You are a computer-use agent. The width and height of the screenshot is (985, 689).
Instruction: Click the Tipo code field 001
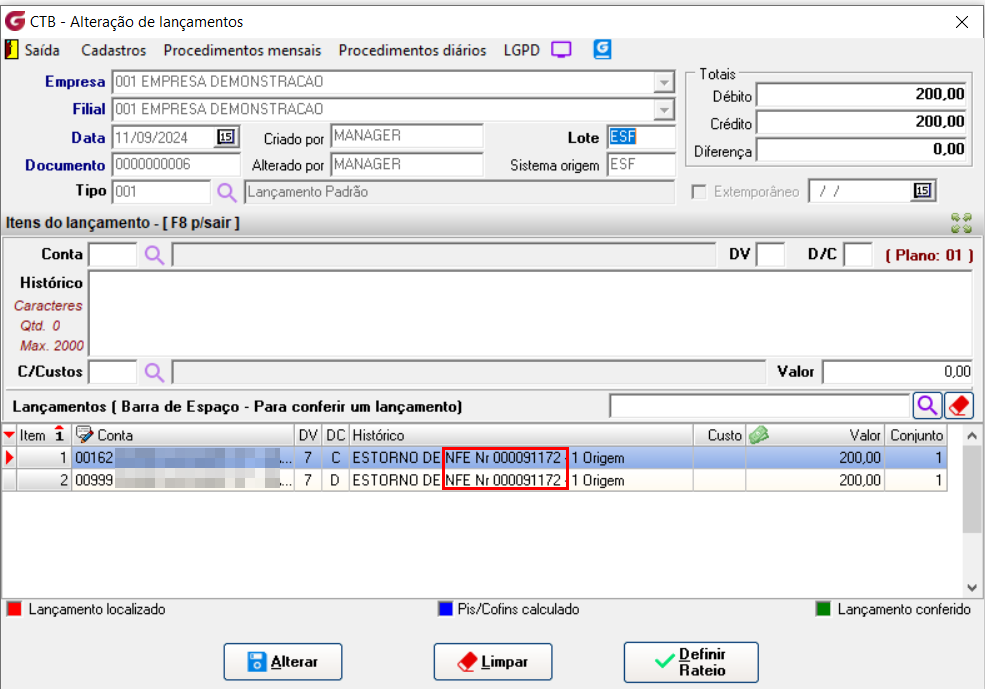click(x=161, y=192)
